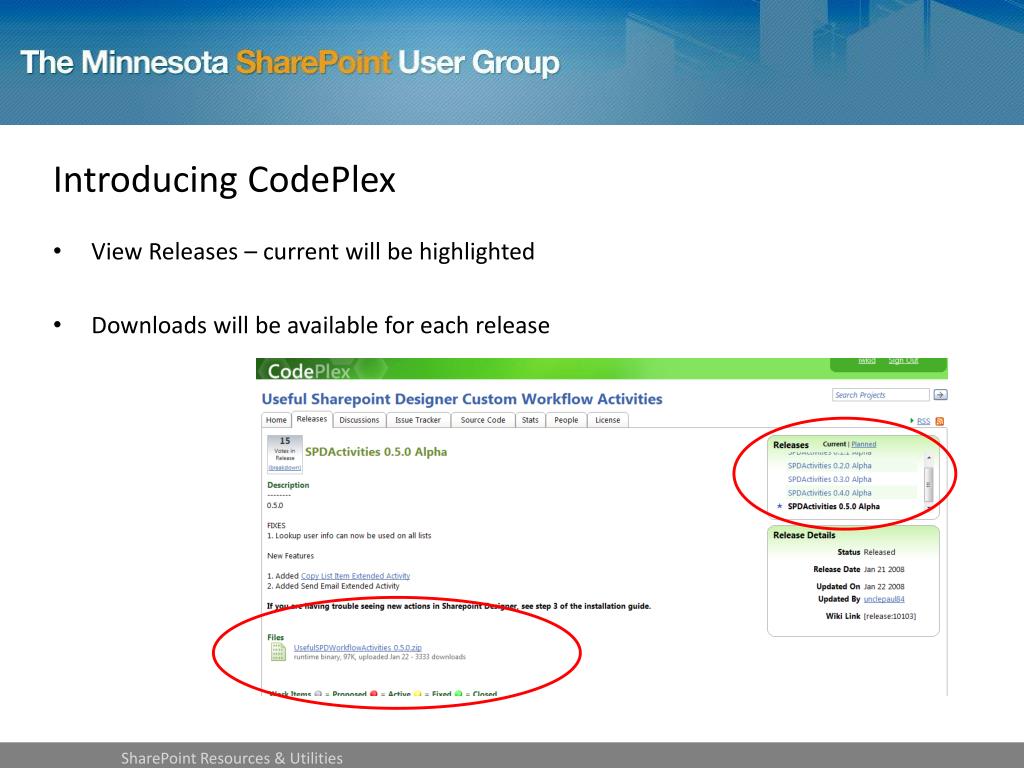Open SPDActivities 0.4.0 Alpha release

(829, 493)
